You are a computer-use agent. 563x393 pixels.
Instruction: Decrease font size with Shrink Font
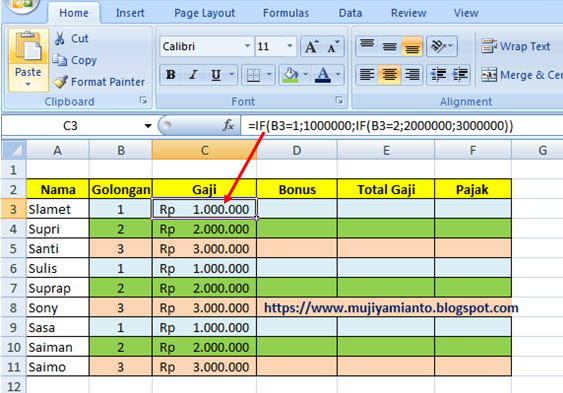click(333, 46)
